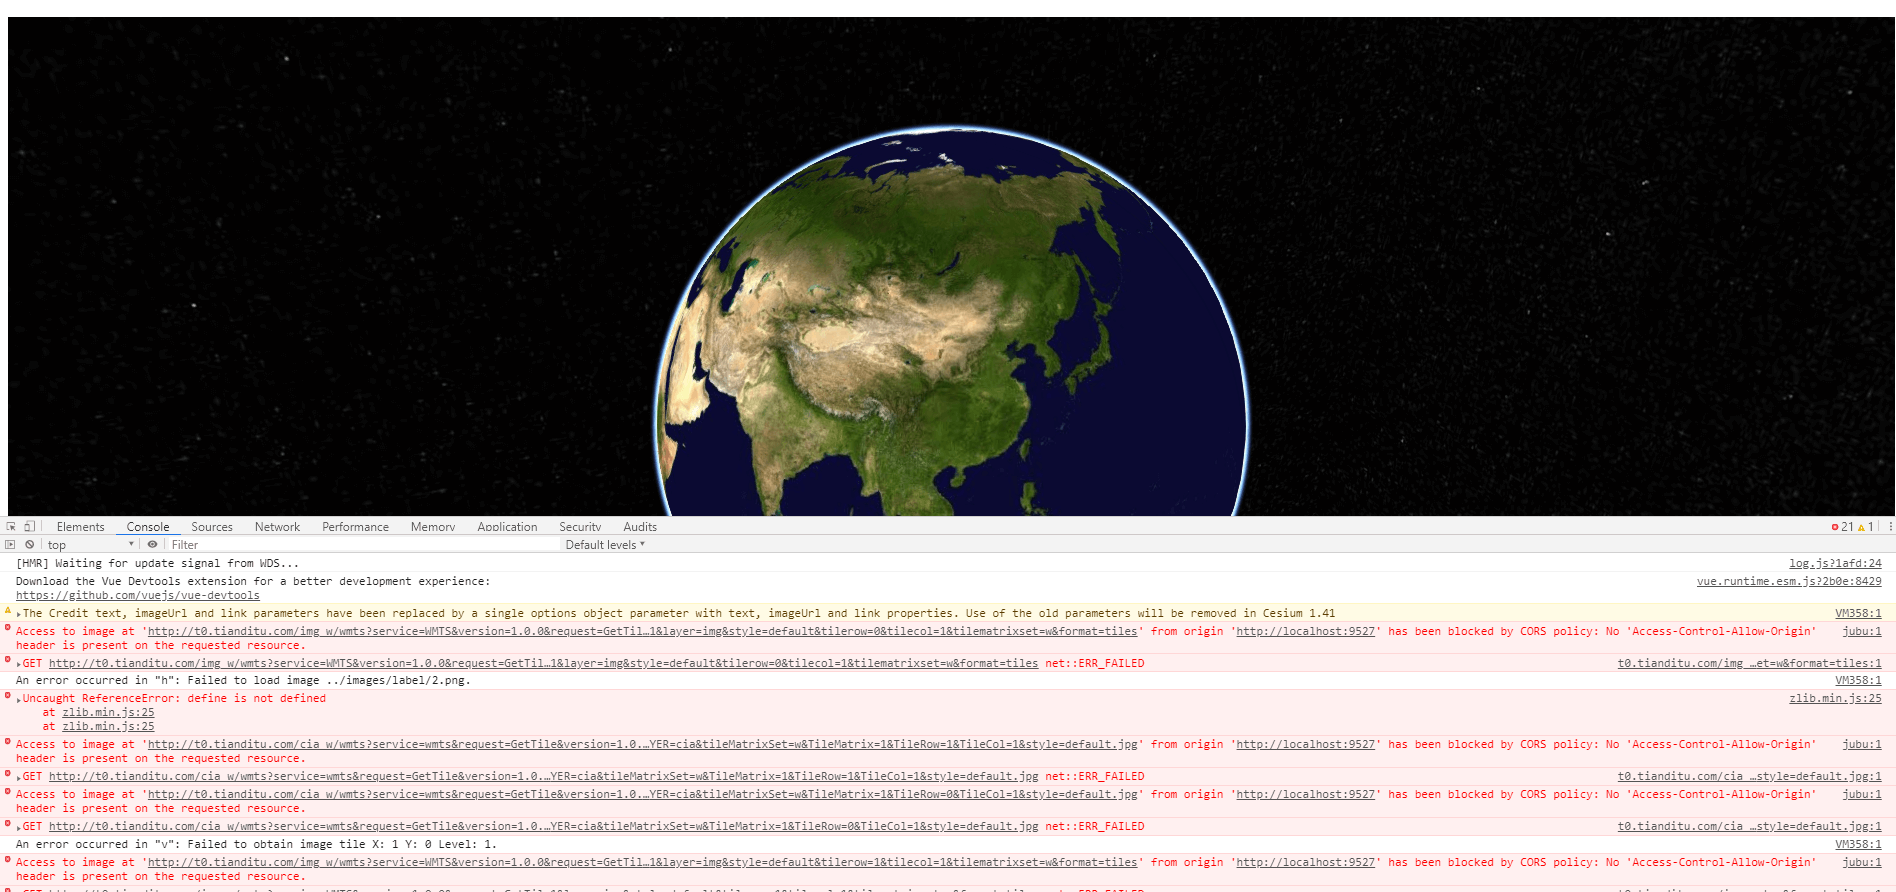Open the localhost:9527 origin link in first CORS error
This screenshot has height=892, width=1896.
point(1305,632)
